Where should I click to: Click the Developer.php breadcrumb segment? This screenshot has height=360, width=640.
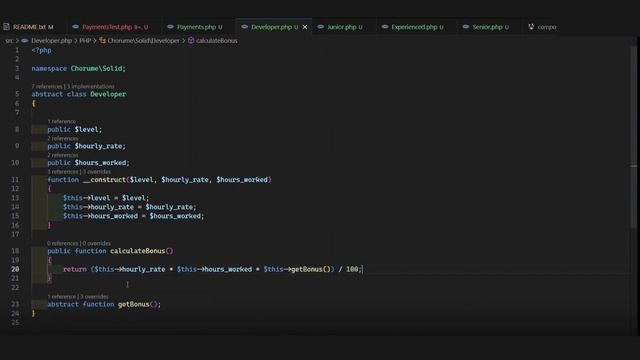tap(51, 40)
